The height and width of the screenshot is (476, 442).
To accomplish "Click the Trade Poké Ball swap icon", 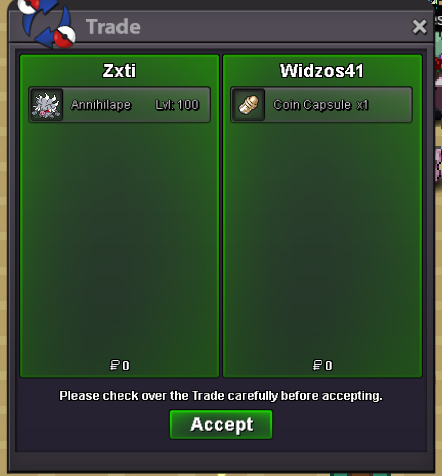I will 47,23.
